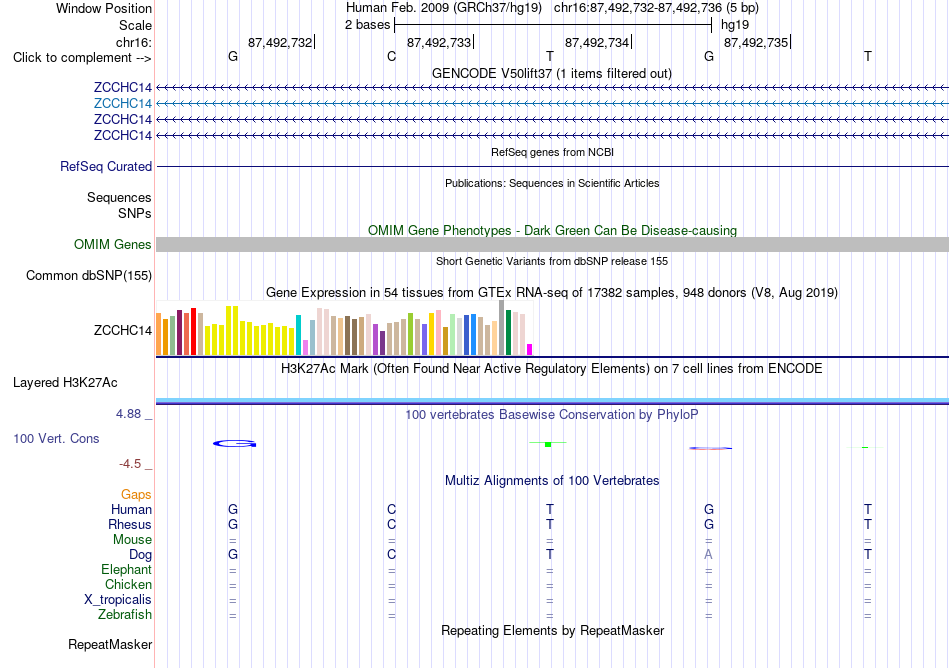This screenshot has width=950, height=668.
Task: Click the C base in the Human row
Action: (x=391, y=510)
